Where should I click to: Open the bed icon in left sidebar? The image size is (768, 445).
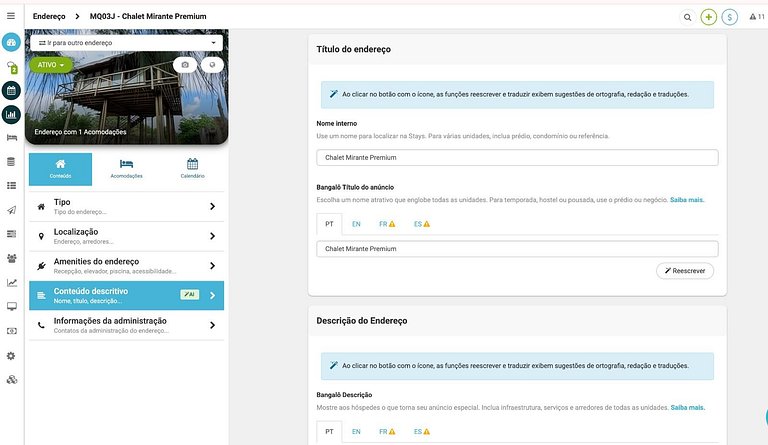coord(12,138)
